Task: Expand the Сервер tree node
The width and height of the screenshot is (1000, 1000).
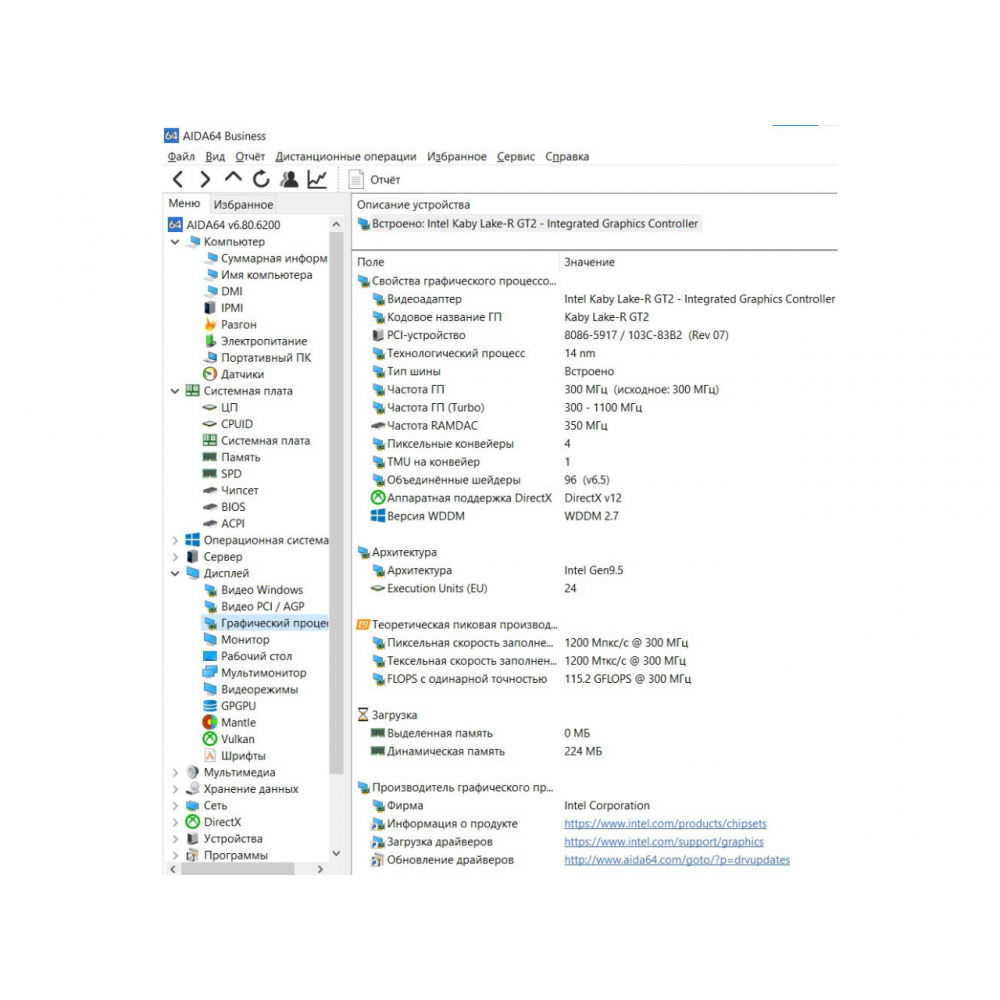Action: pos(175,557)
